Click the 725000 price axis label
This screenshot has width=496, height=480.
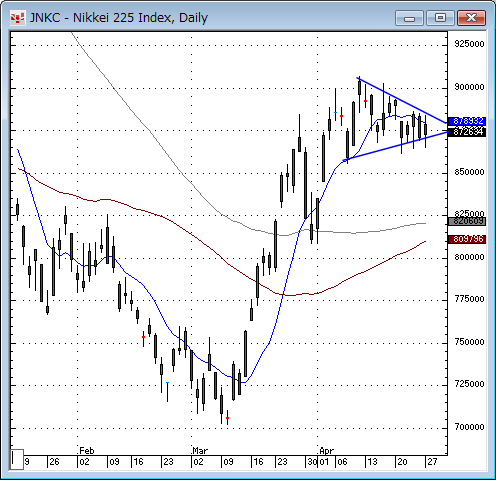[469, 384]
